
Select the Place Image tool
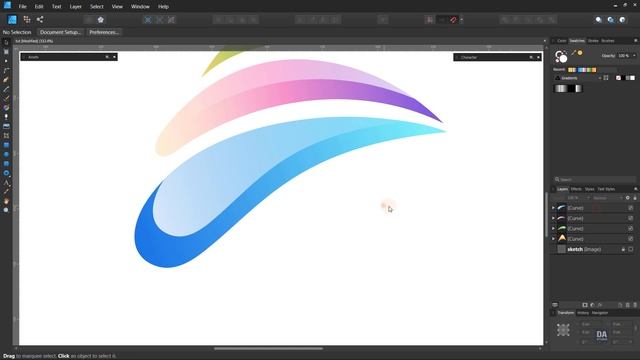[x=6, y=127]
